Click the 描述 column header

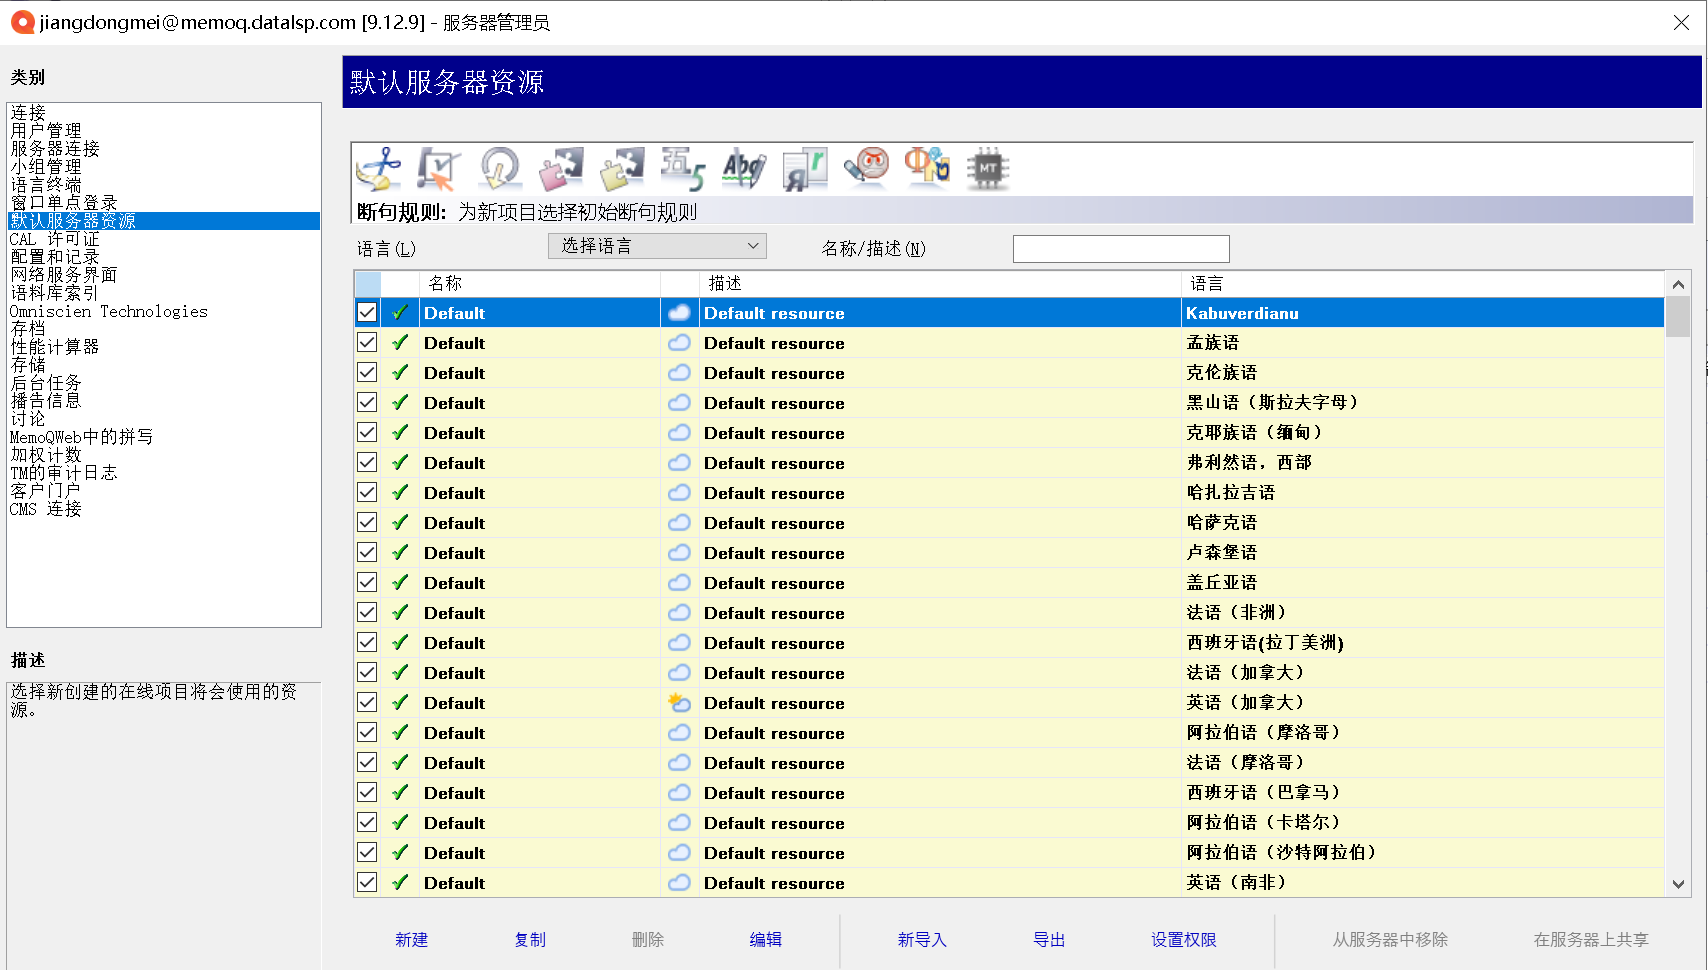pos(940,284)
